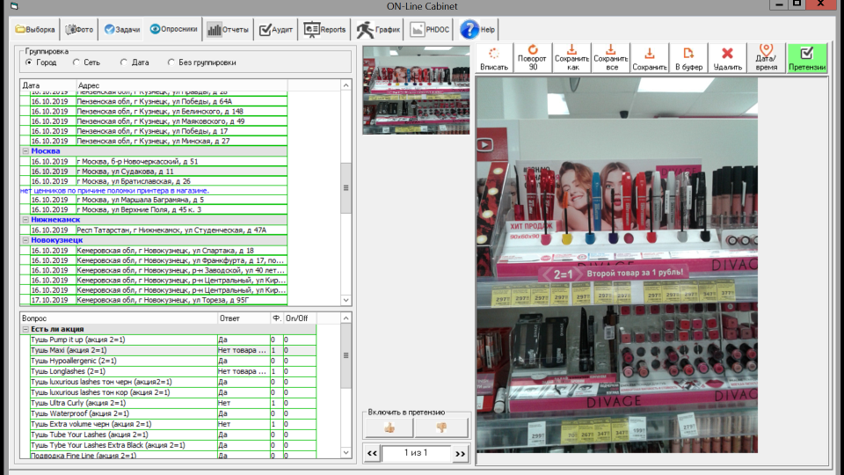The width and height of the screenshot is (844, 475).
Task: Delete photo with Удалить icon
Action: pos(727,58)
